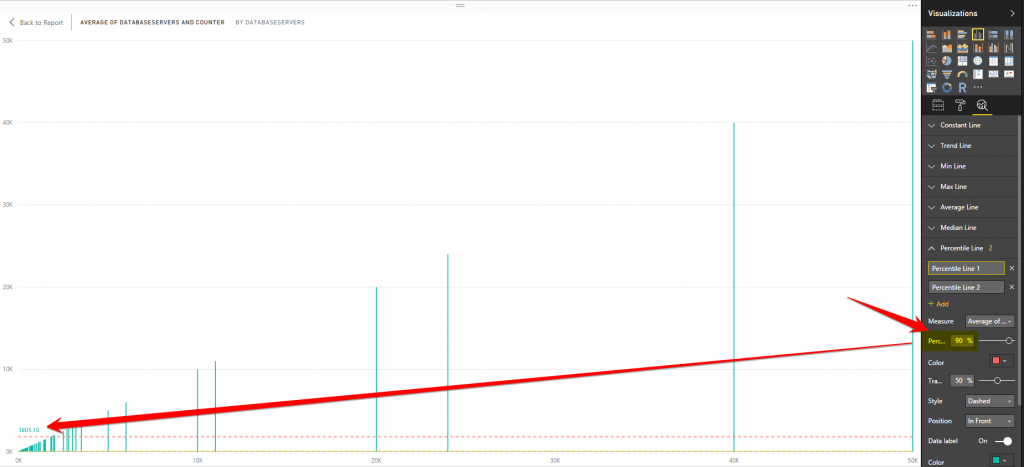Select the Scatter chart visualization
This screenshot has width=1024, height=467.
[931, 61]
